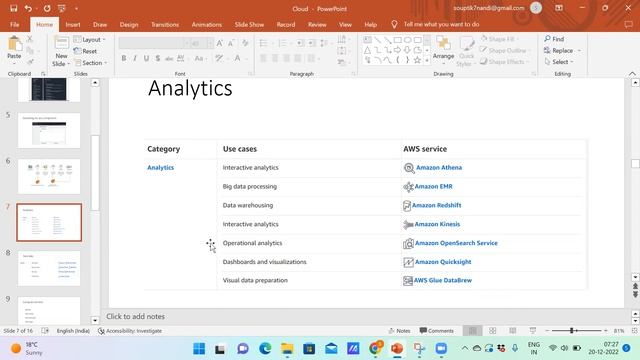Image resolution: width=640 pixels, height=360 pixels.
Task: Clear all formatting icon
Action: pos(245,43)
